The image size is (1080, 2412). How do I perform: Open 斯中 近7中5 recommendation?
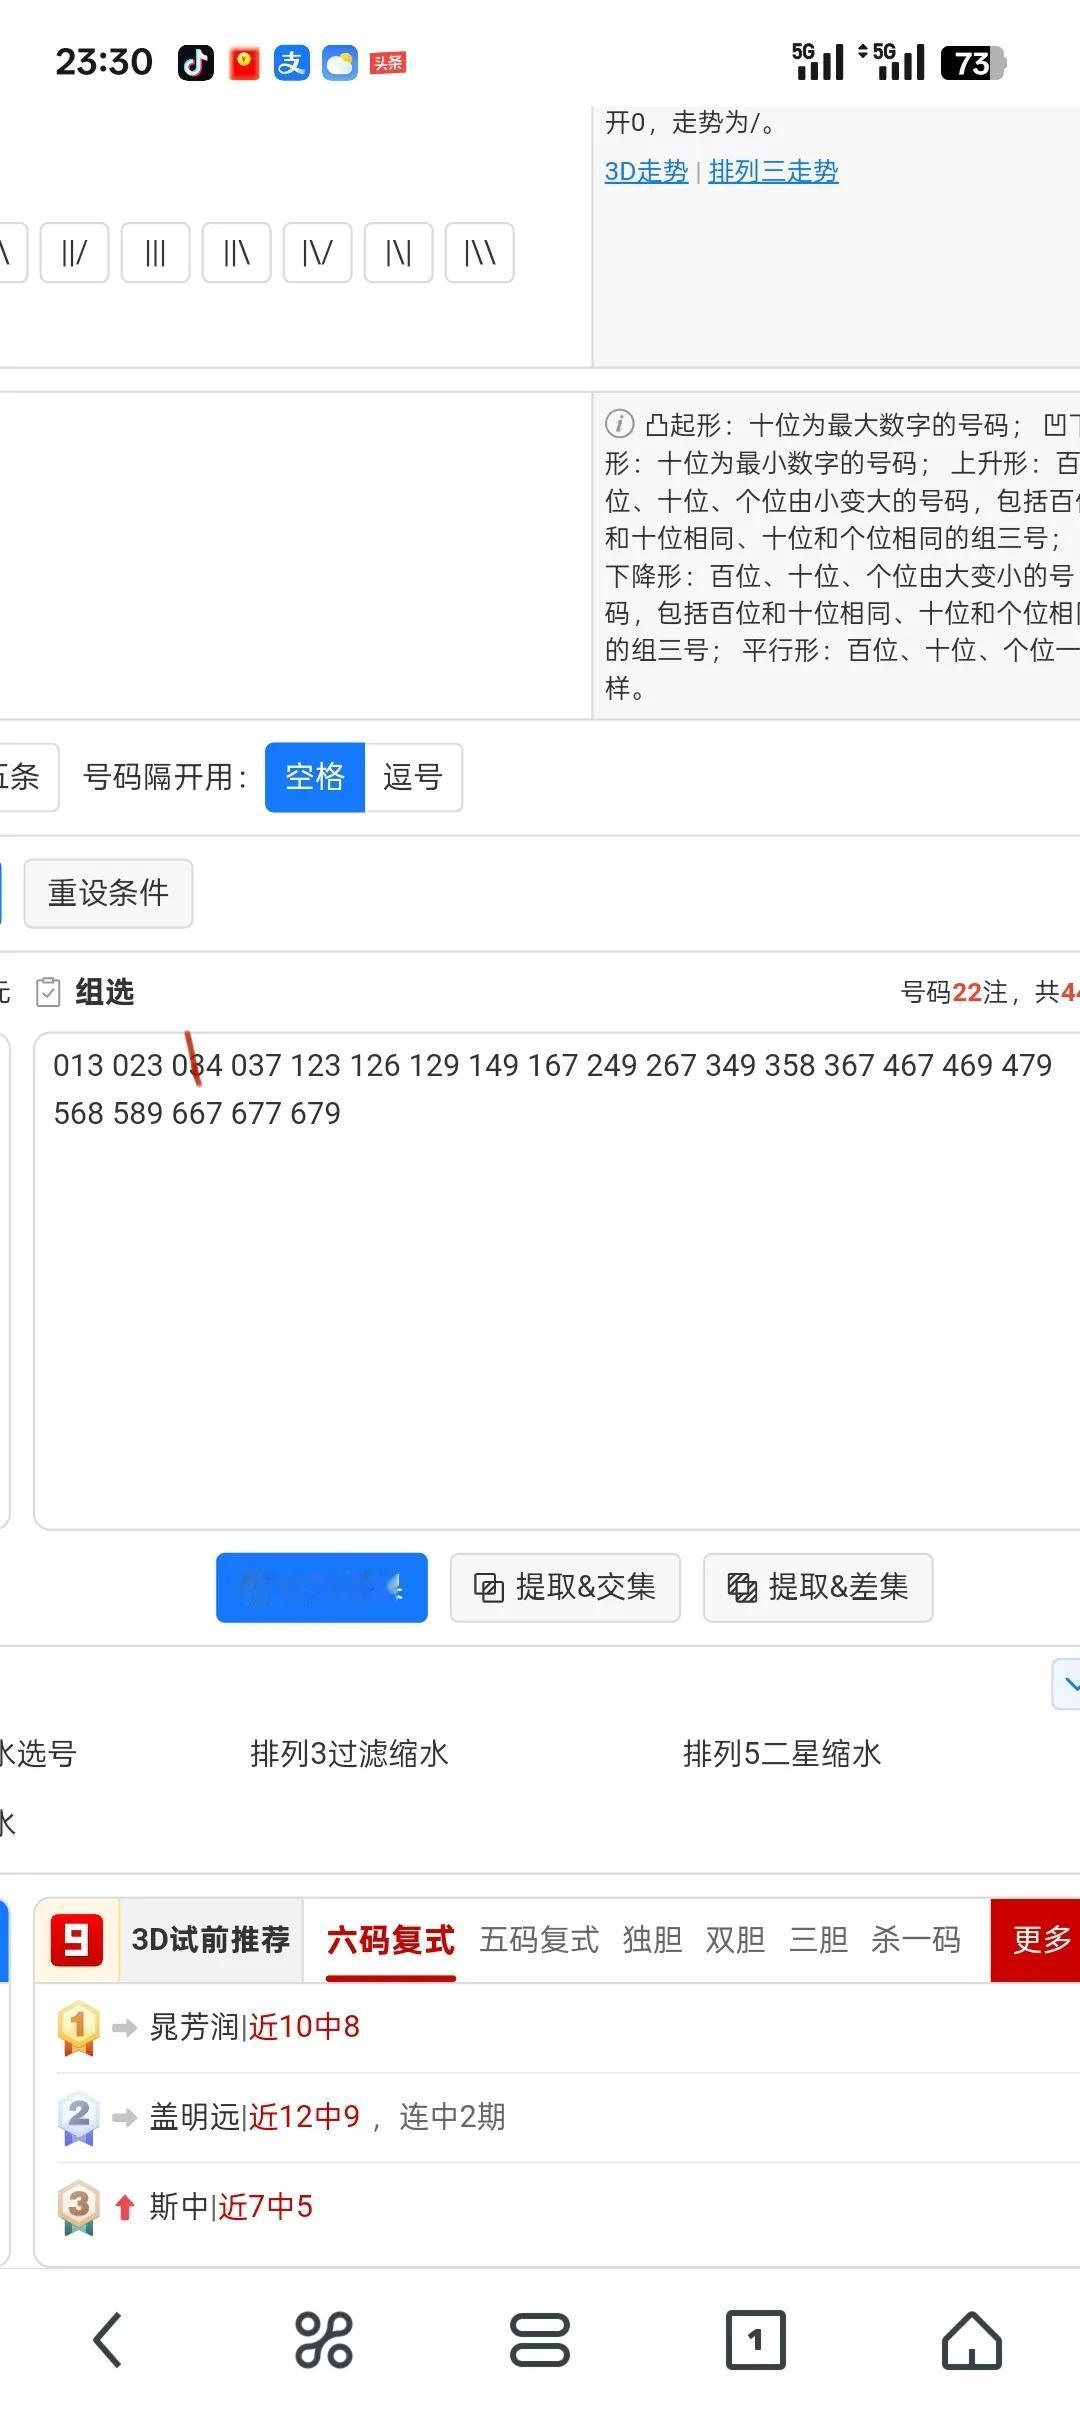(x=231, y=2206)
